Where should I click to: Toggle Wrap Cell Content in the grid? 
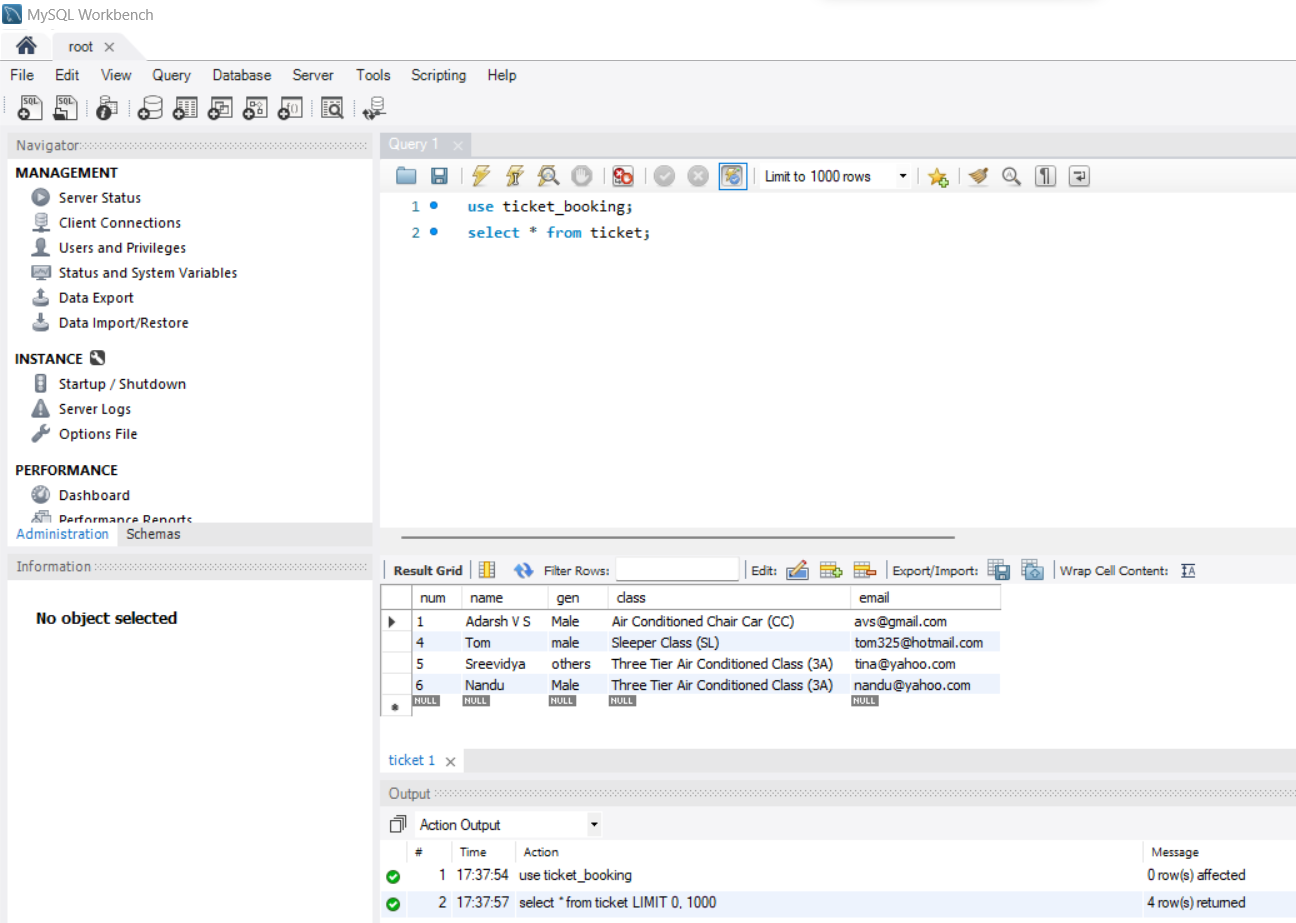click(1188, 570)
